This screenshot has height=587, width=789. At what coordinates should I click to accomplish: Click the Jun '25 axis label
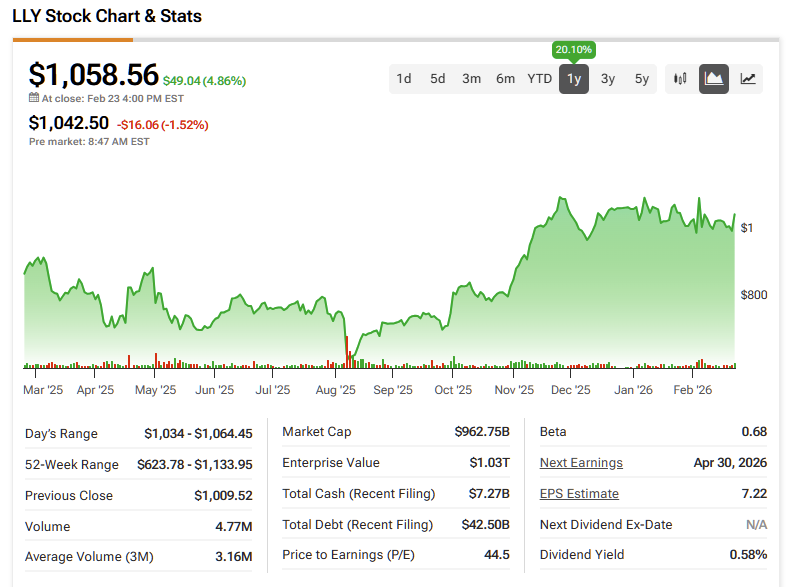pyautogui.click(x=214, y=390)
